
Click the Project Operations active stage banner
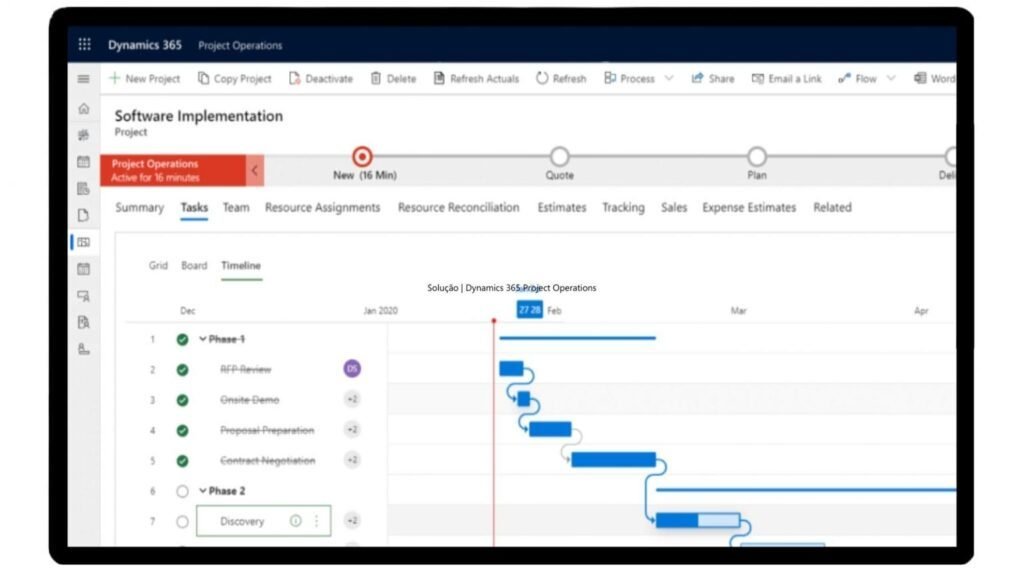click(x=173, y=171)
